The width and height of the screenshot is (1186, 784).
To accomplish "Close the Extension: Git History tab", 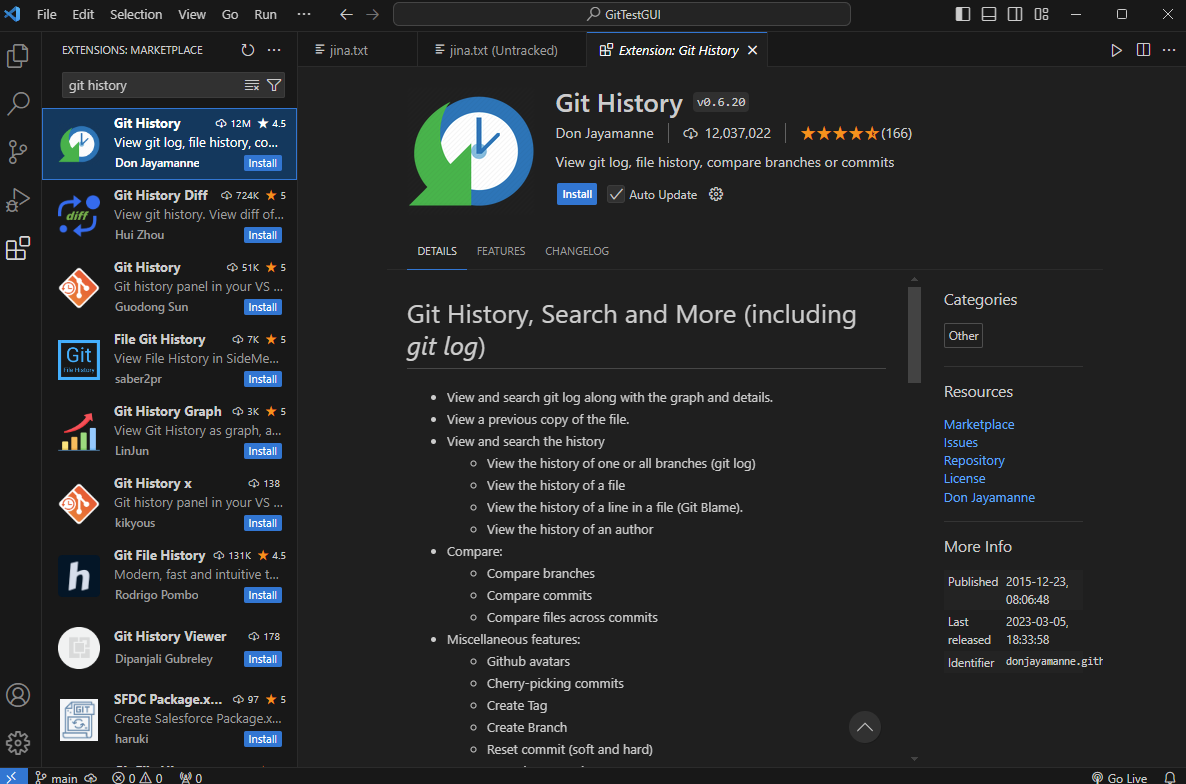I will pyautogui.click(x=752, y=50).
